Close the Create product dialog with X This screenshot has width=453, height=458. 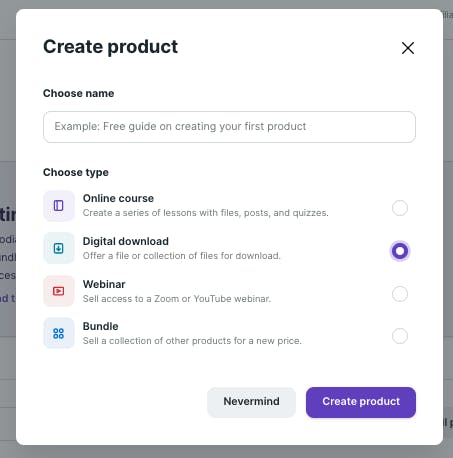tap(408, 48)
